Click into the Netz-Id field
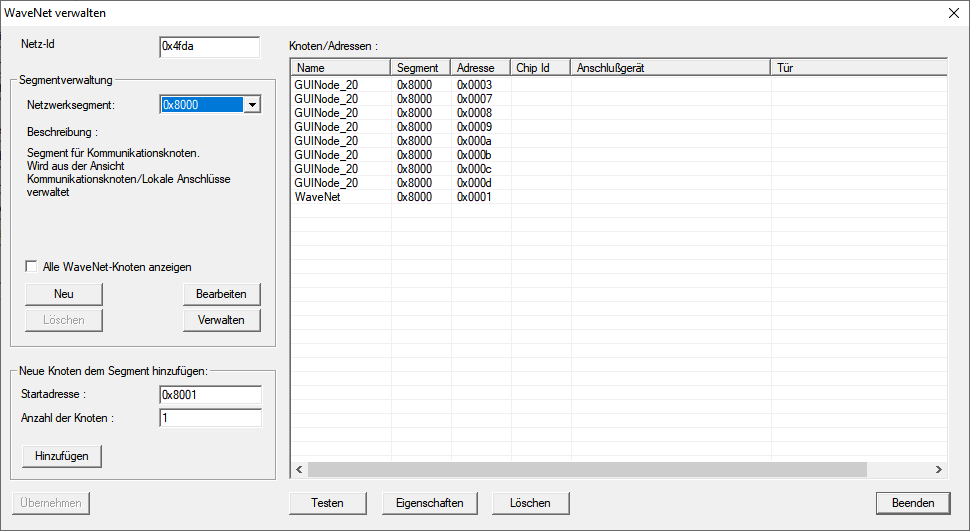 pos(209,47)
